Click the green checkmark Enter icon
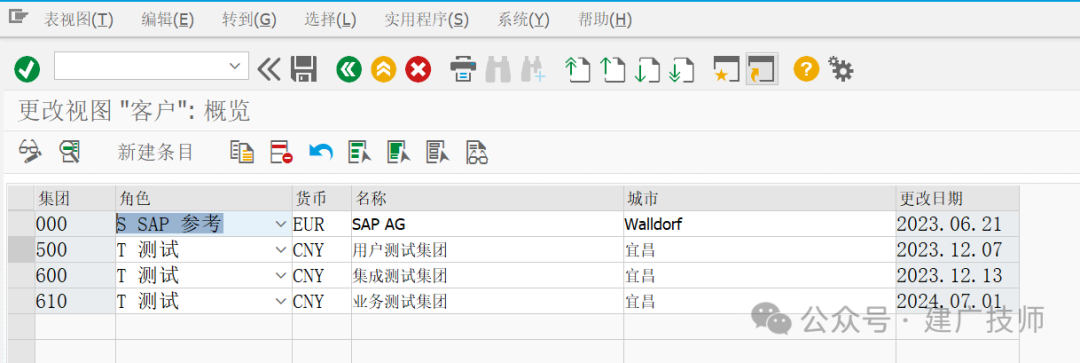 coord(27,69)
